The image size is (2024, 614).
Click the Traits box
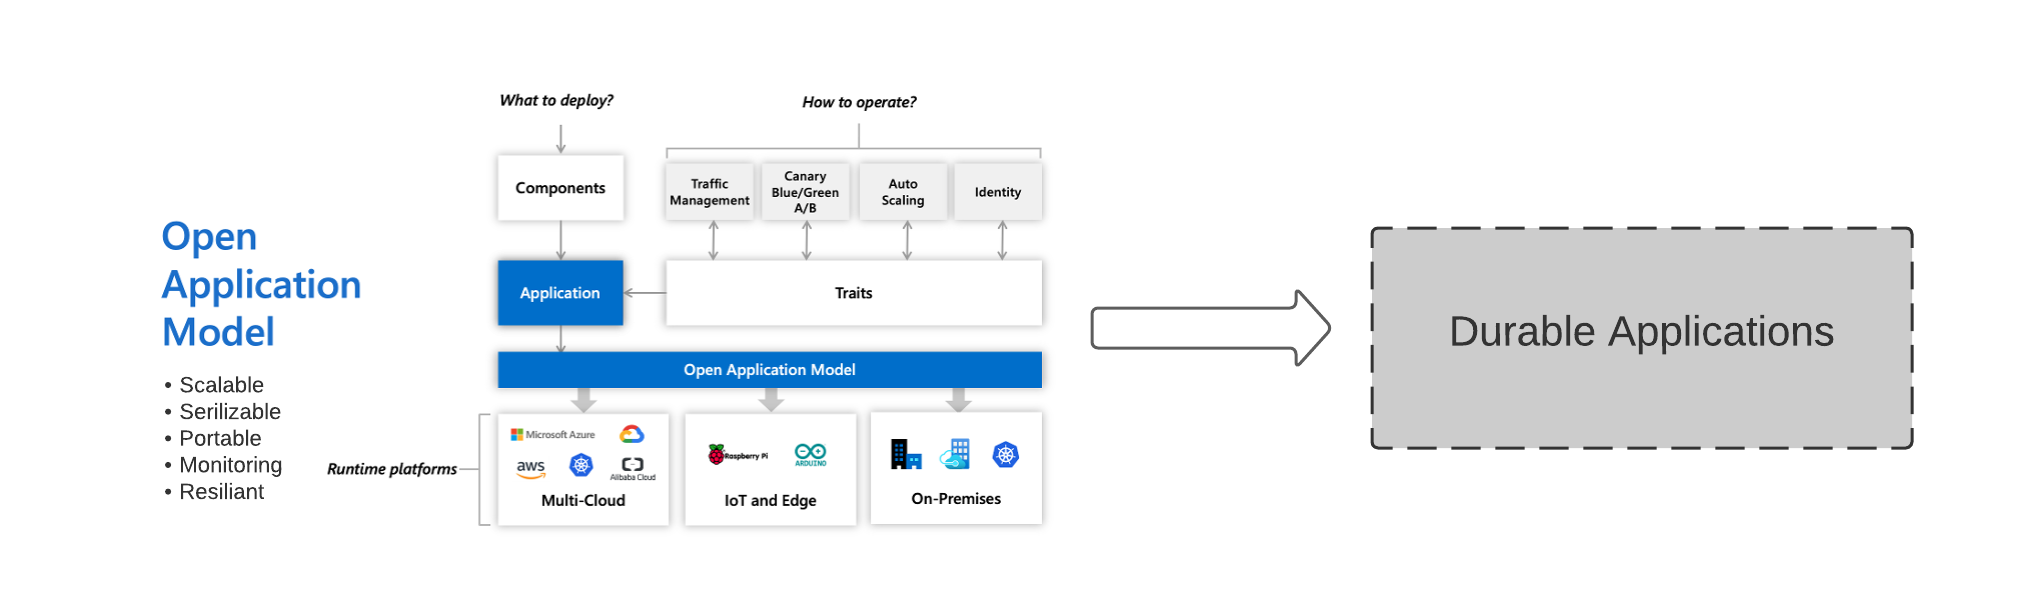click(x=854, y=293)
